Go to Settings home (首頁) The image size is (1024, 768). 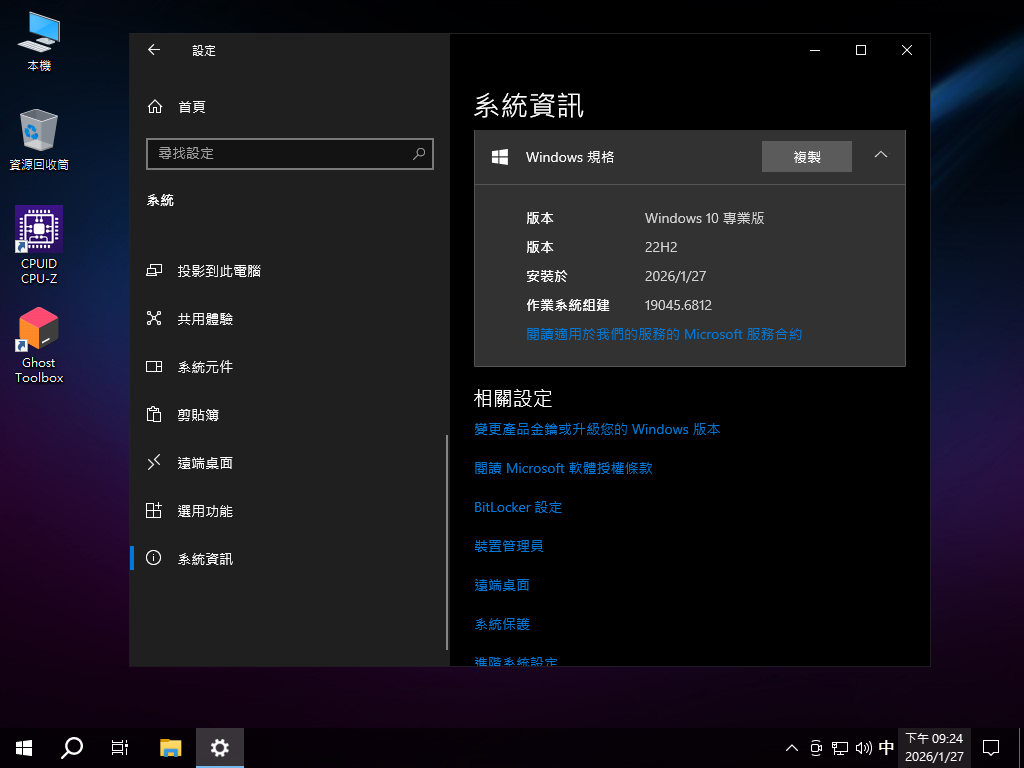click(x=190, y=107)
